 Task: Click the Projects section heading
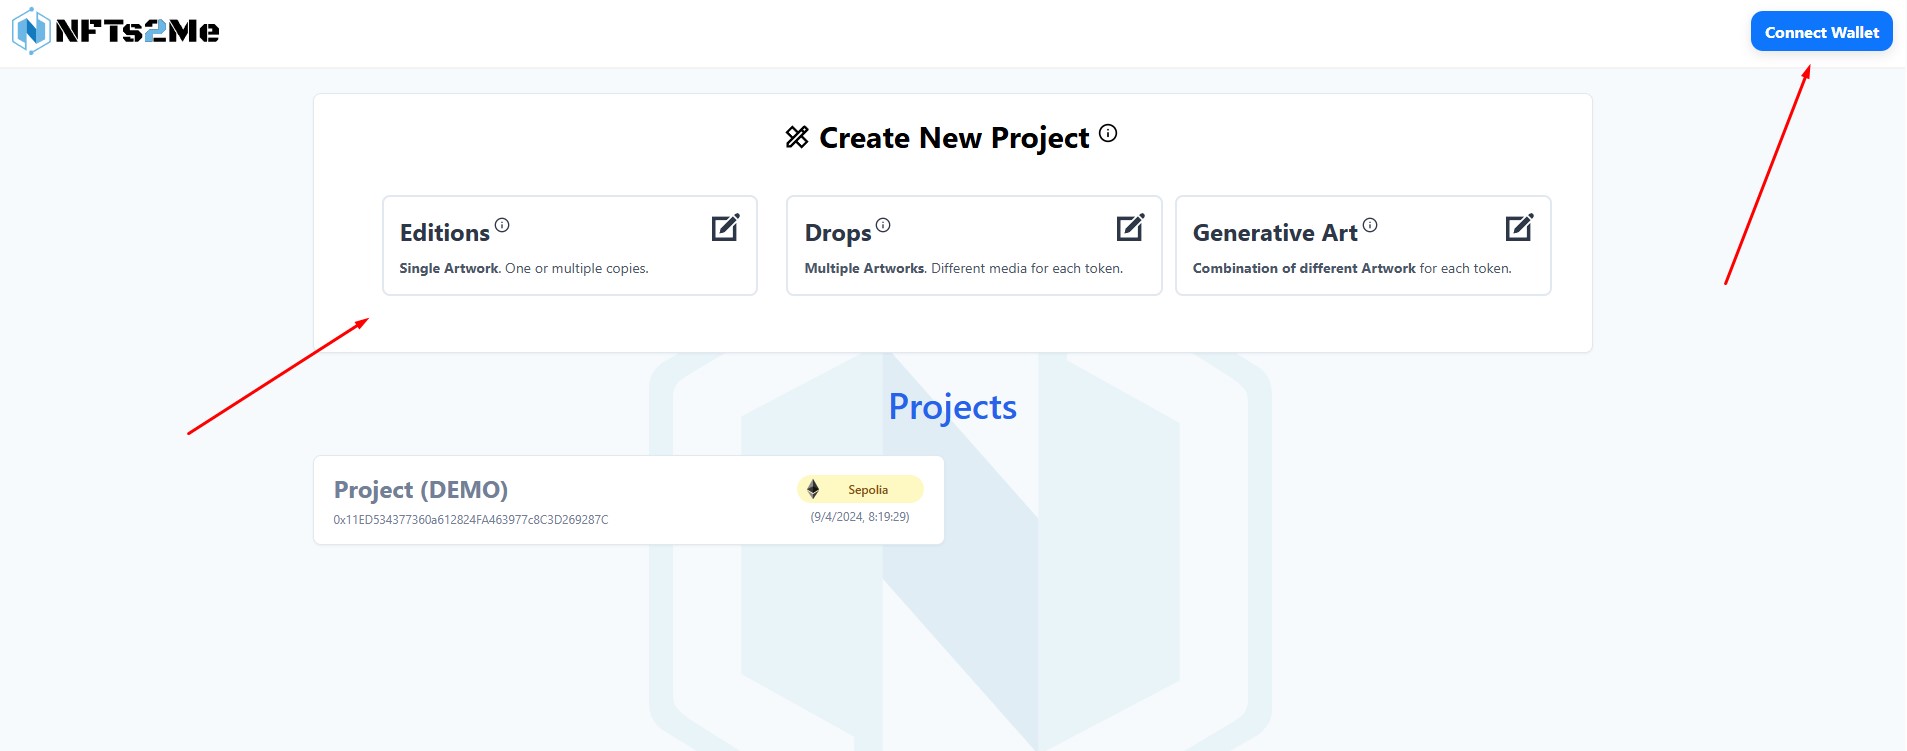pyautogui.click(x=952, y=407)
